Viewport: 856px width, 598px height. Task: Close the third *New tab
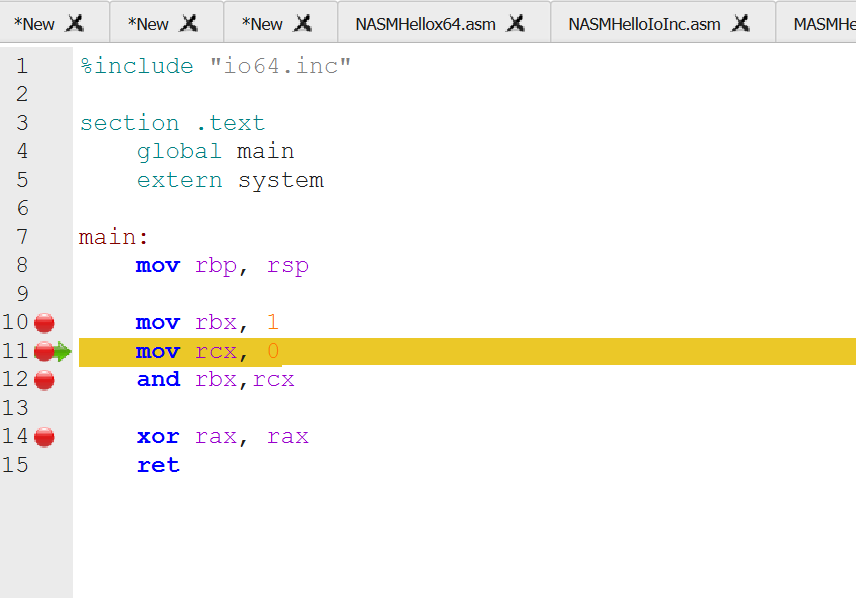(303, 23)
